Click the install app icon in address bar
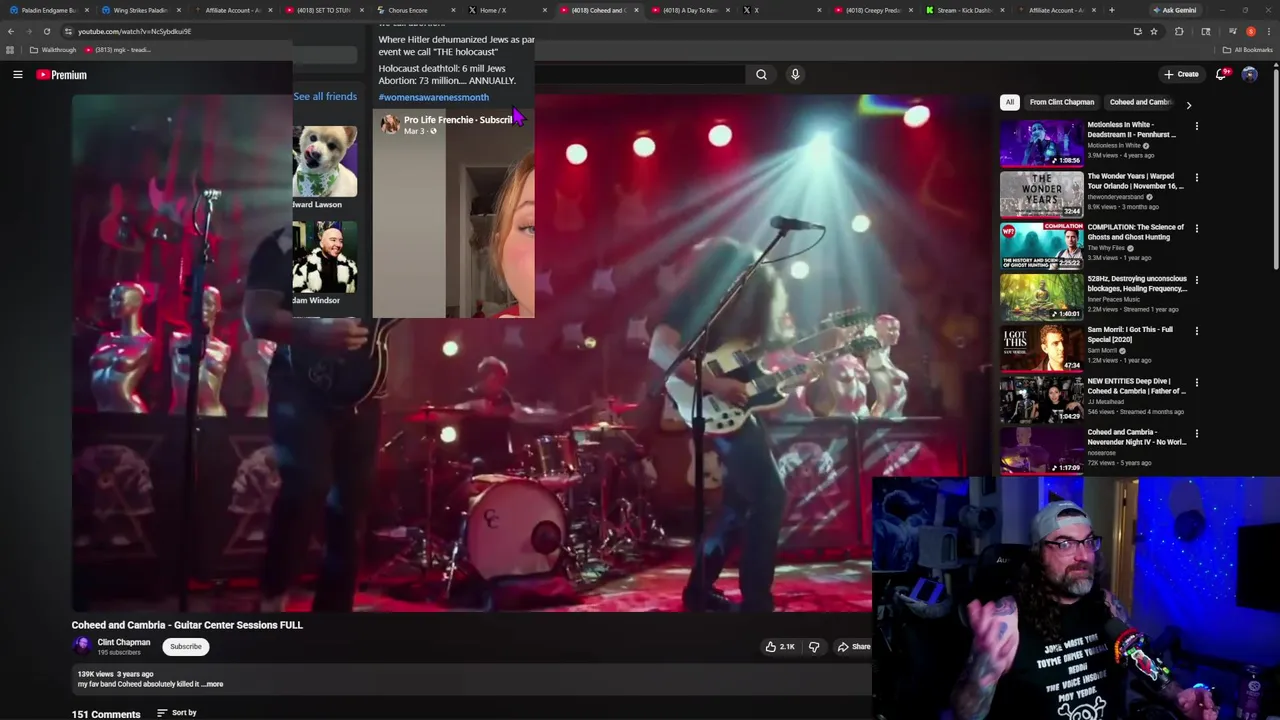Viewport: 1280px width, 720px height. point(1137,31)
